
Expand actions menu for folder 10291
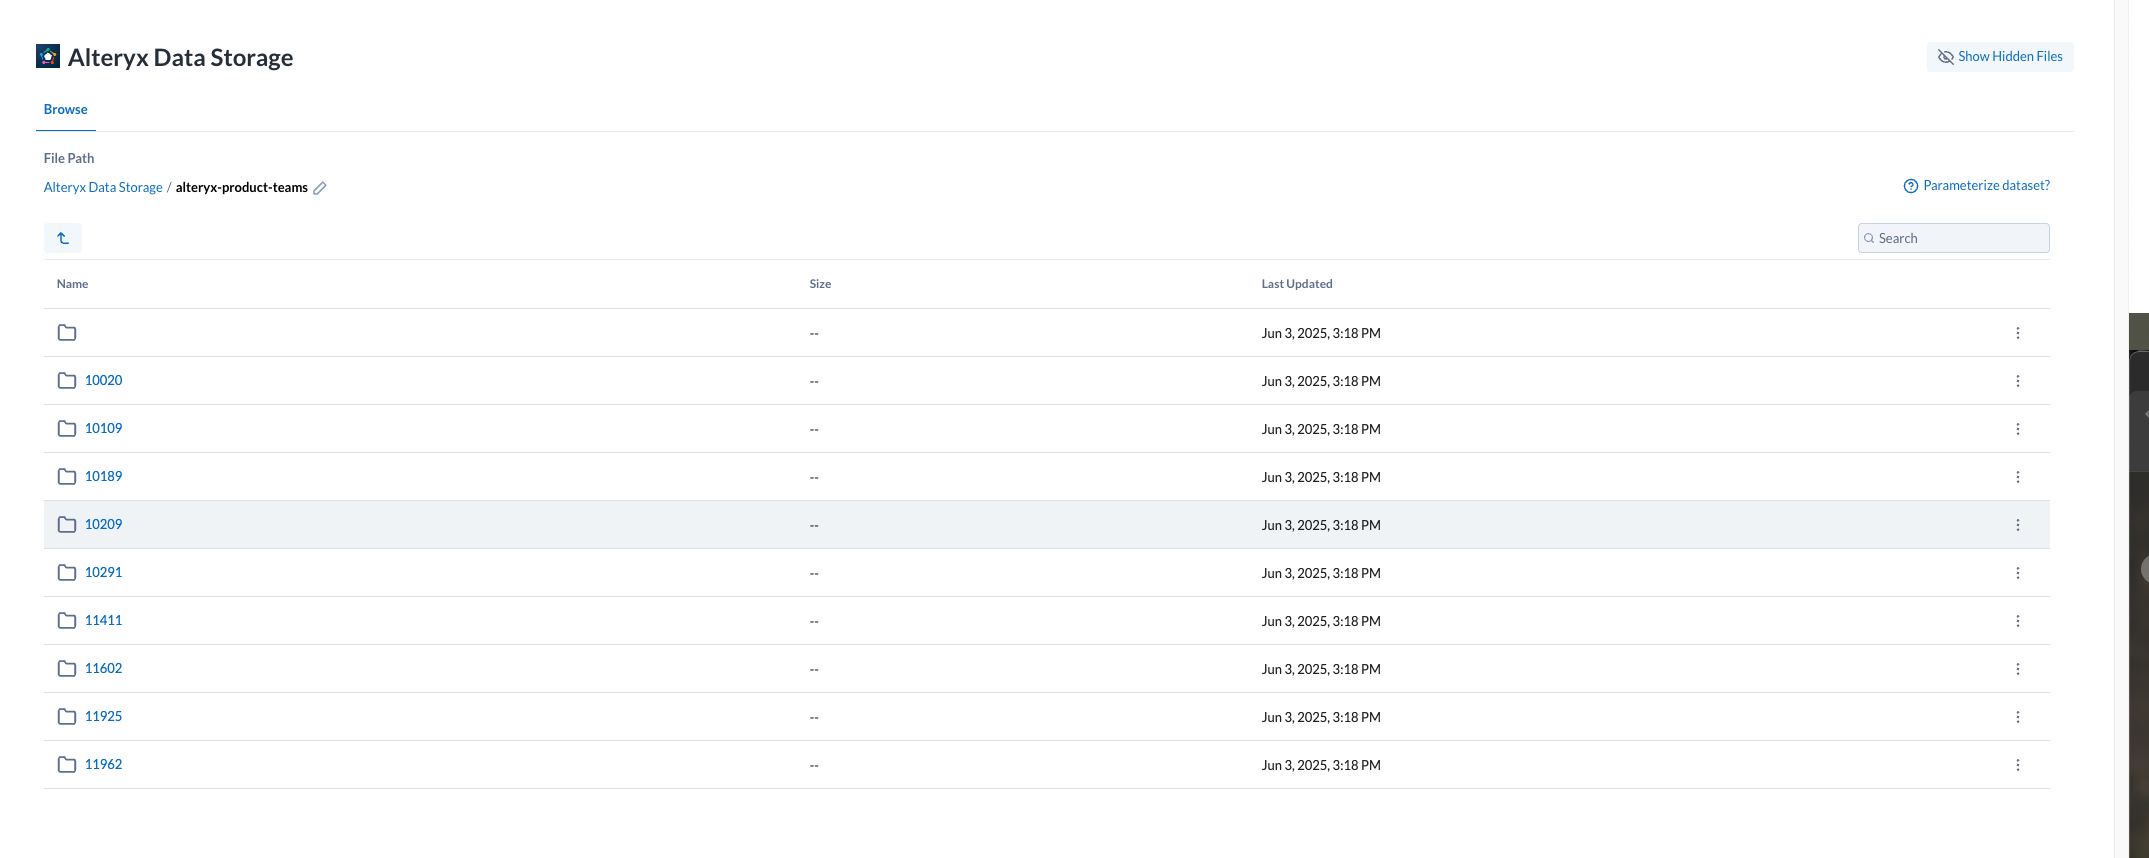click(x=2017, y=573)
